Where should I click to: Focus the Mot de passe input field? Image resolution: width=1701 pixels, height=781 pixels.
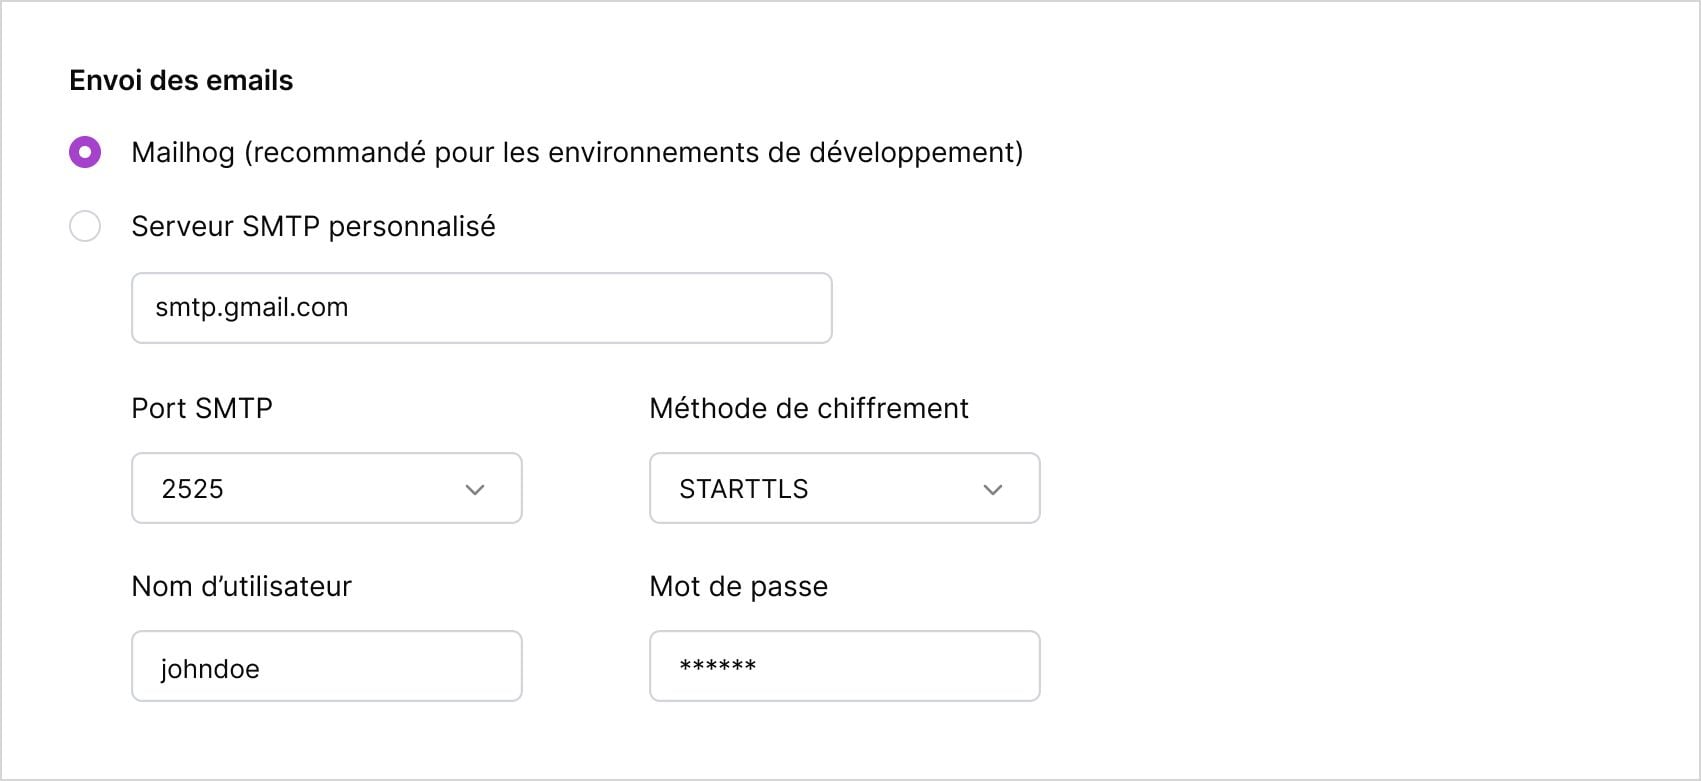pyautogui.click(x=844, y=666)
